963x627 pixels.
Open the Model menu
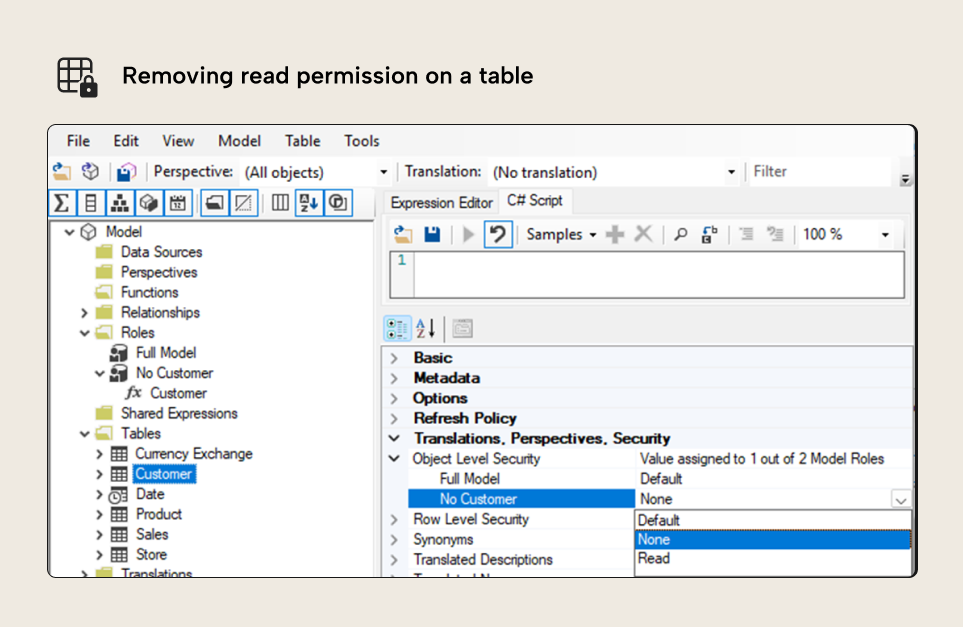point(239,141)
